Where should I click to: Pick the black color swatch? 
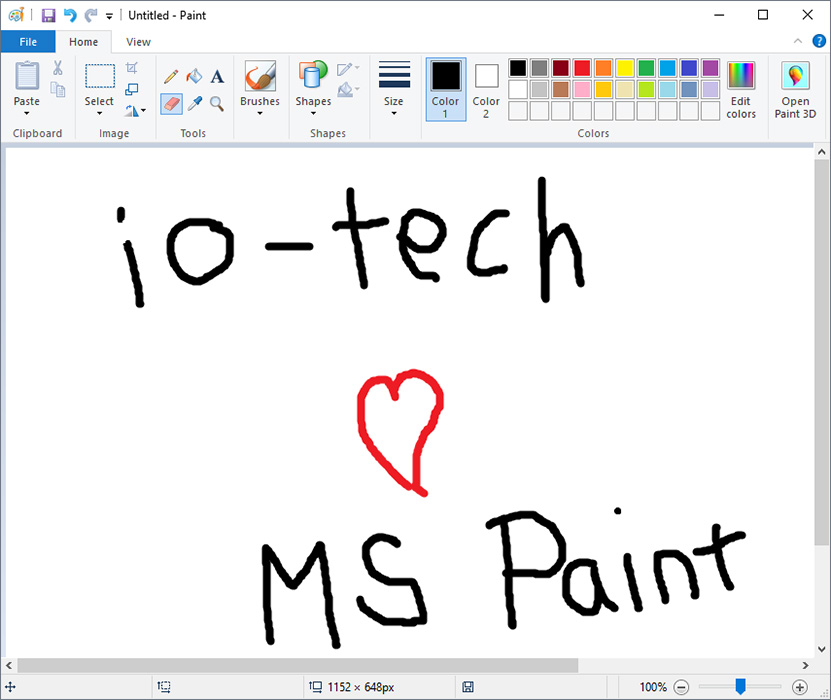[518, 68]
